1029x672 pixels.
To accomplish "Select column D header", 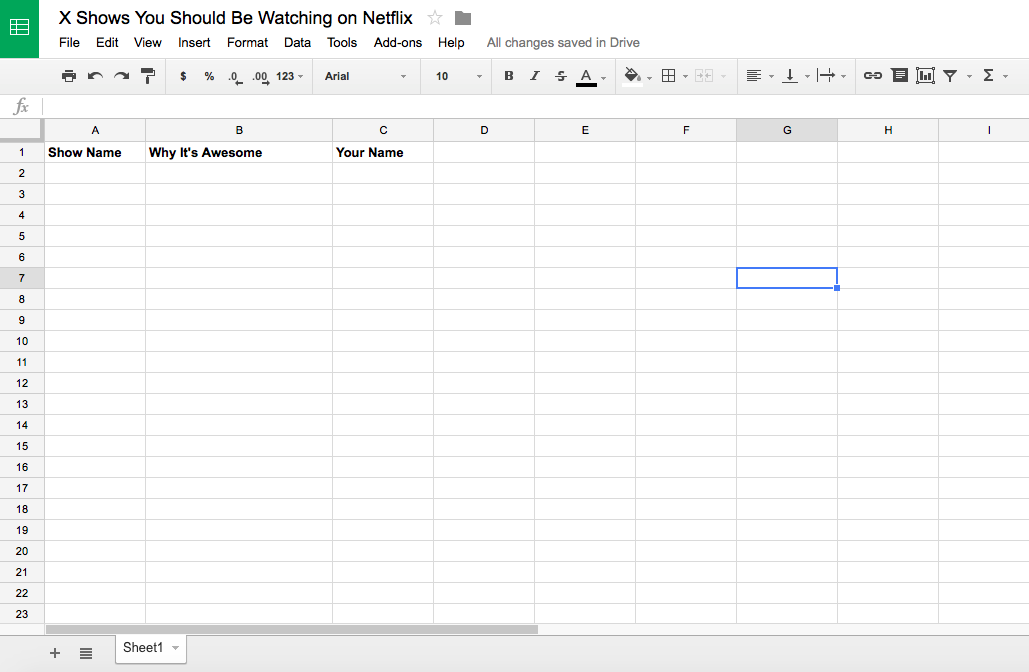I will 484,130.
